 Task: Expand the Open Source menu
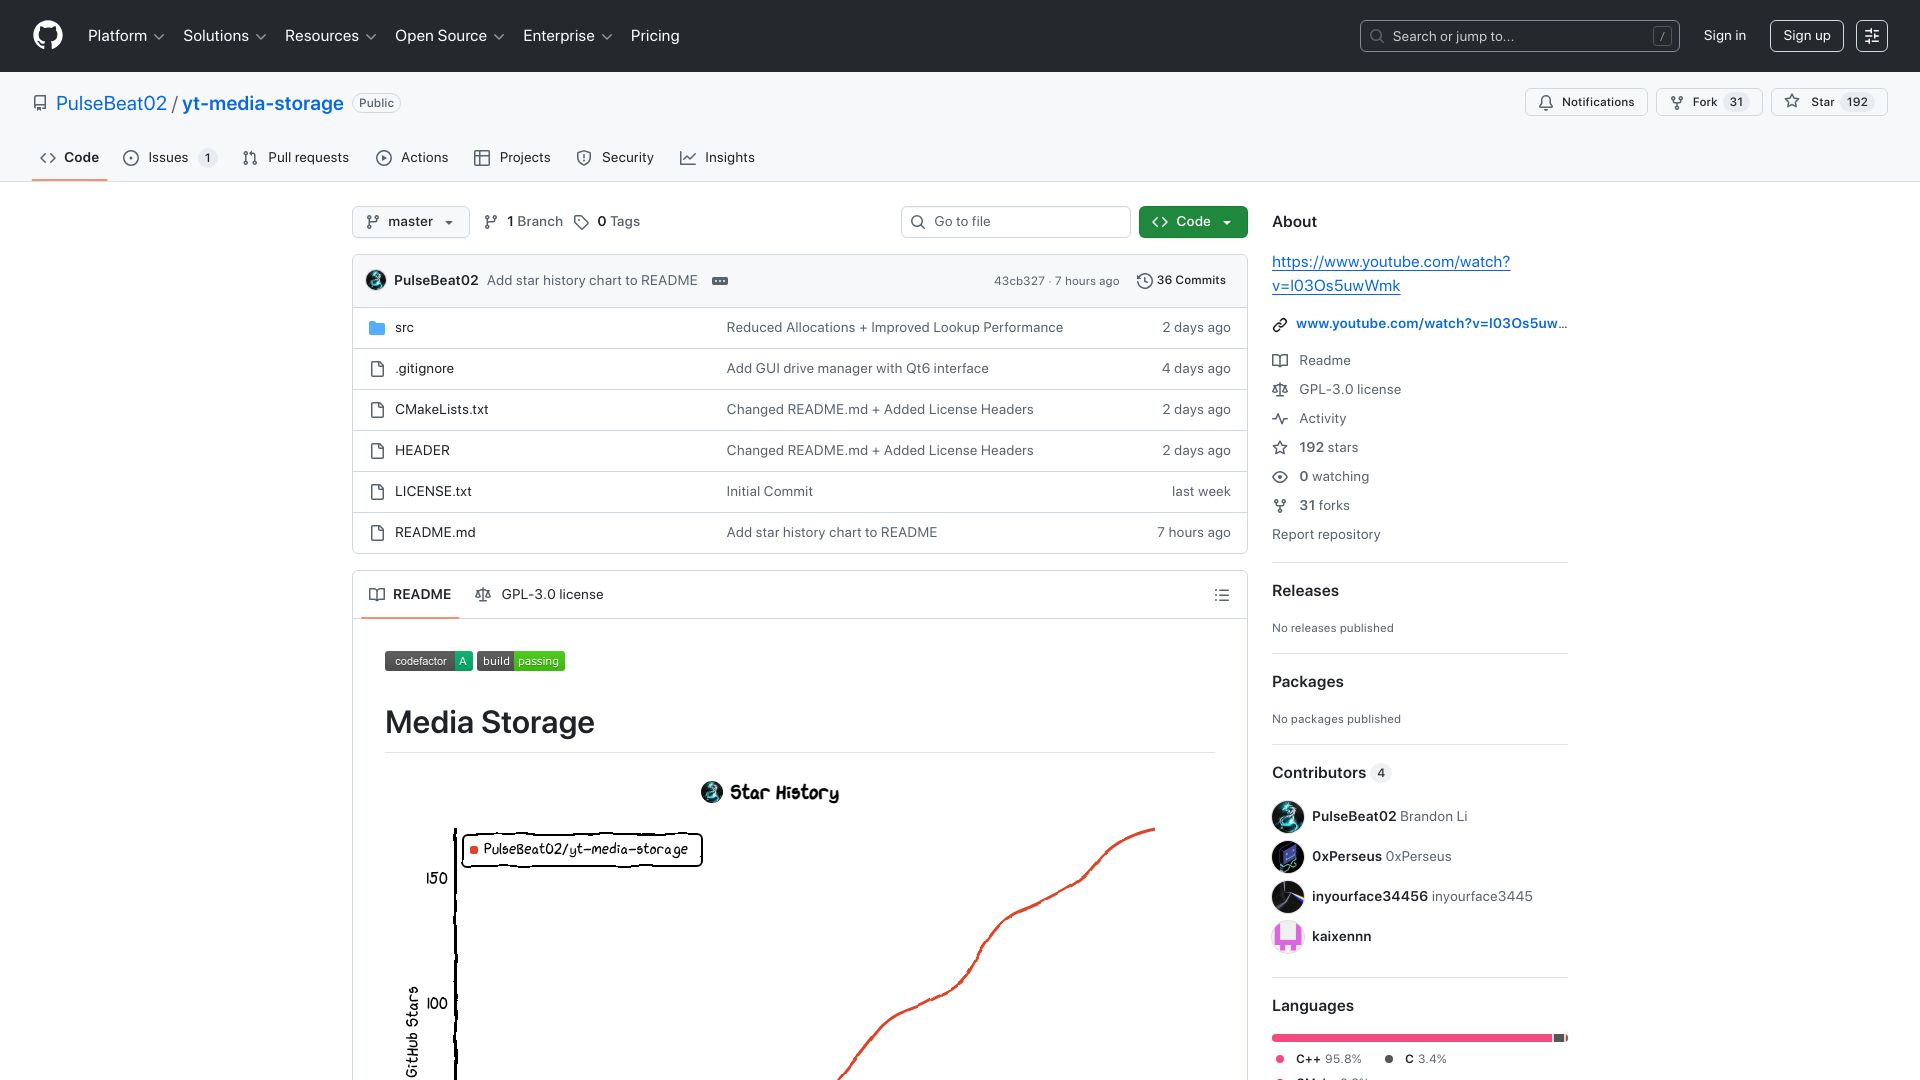pos(450,36)
